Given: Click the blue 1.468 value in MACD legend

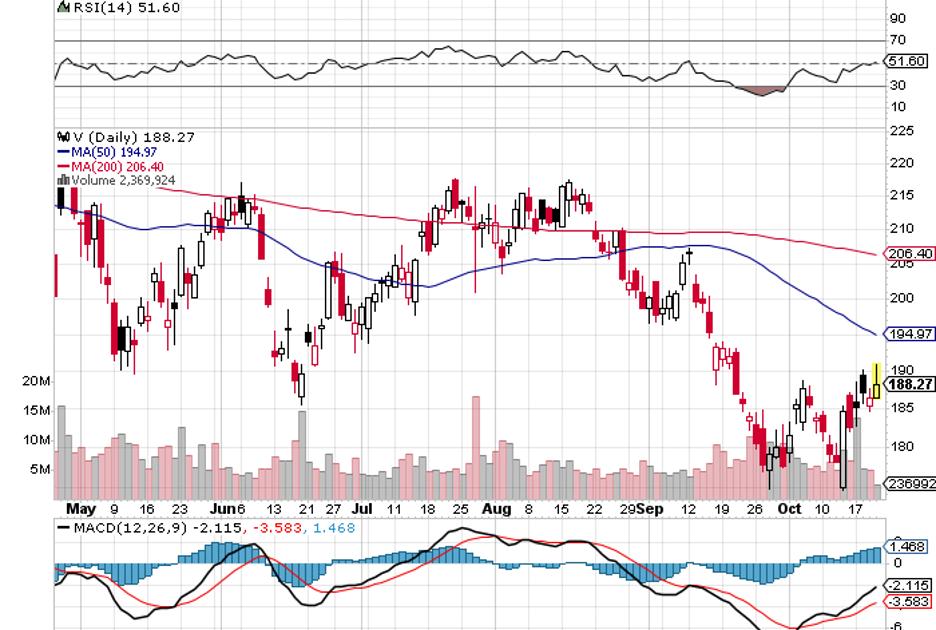Looking at the screenshot, I should 334,528.
